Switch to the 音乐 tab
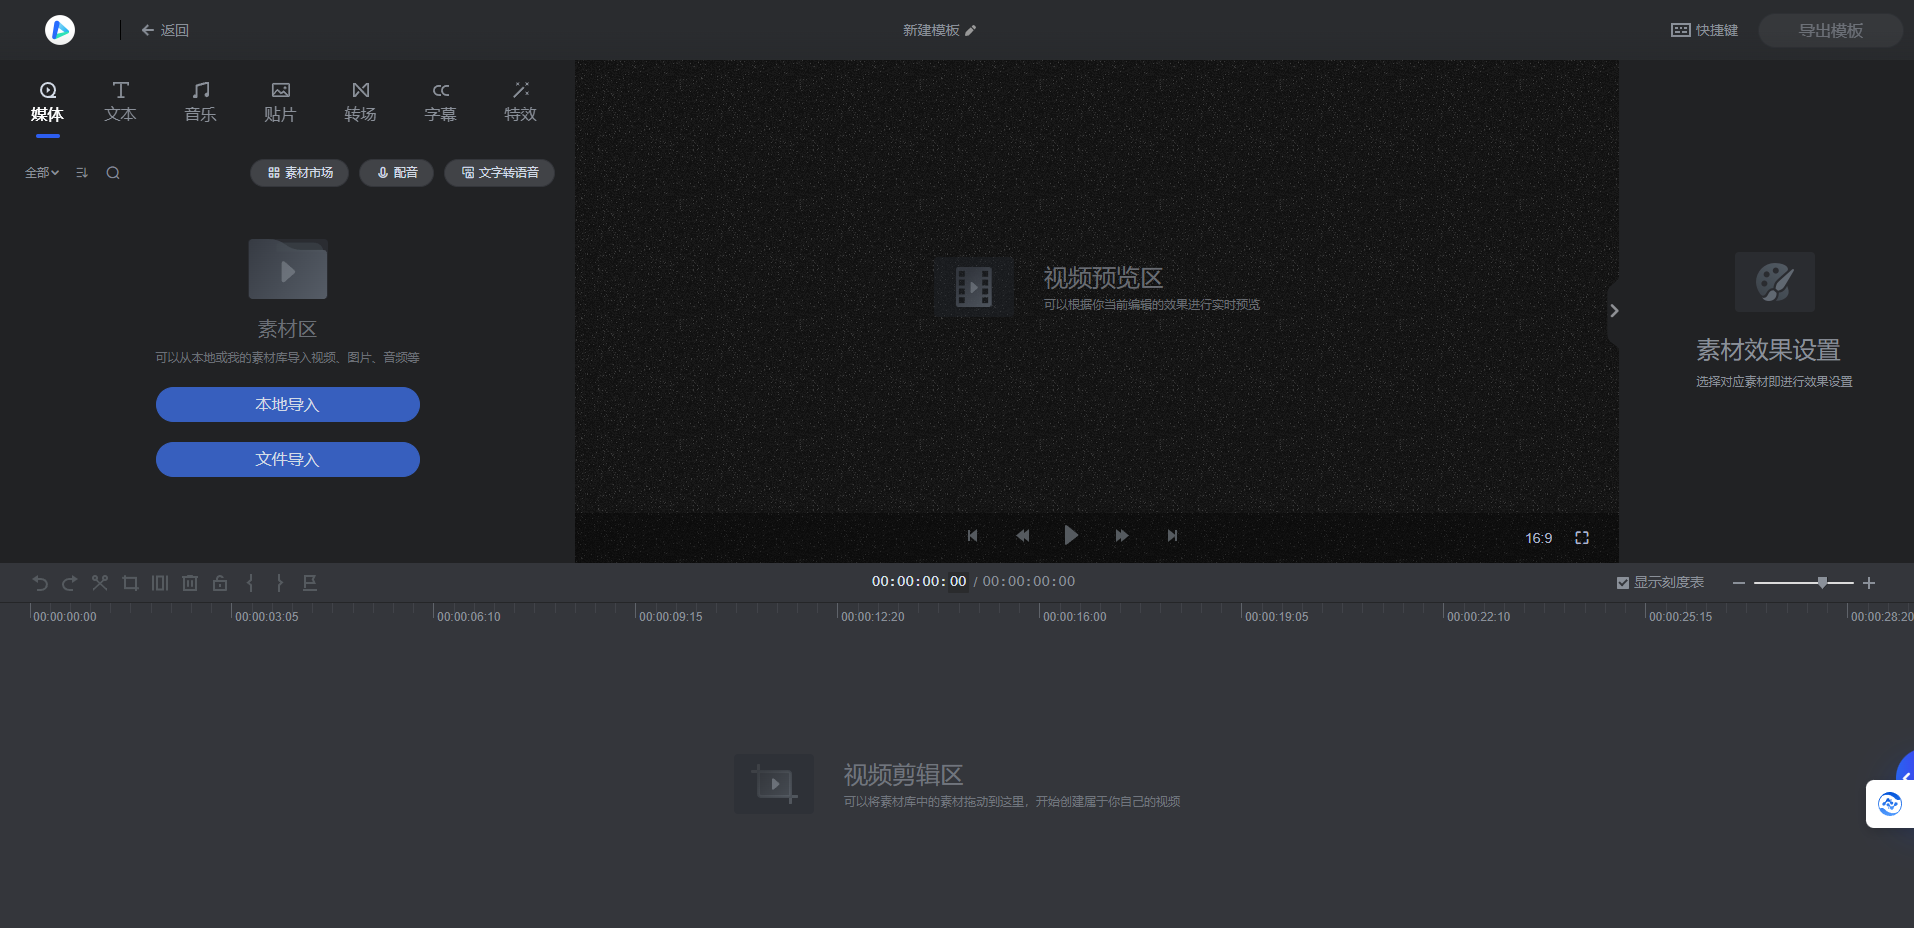Image resolution: width=1914 pixels, height=928 pixels. pyautogui.click(x=199, y=101)
